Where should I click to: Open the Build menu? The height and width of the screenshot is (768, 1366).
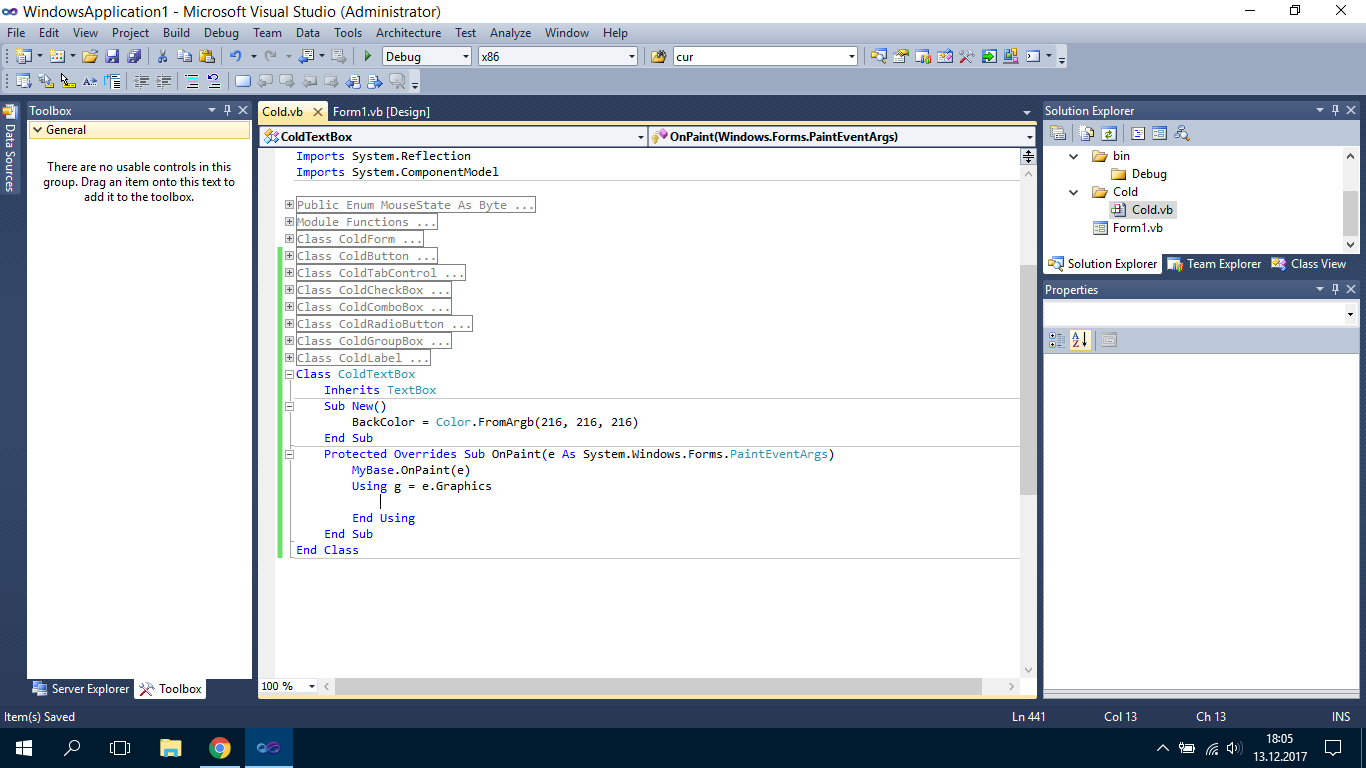point(176,33)
